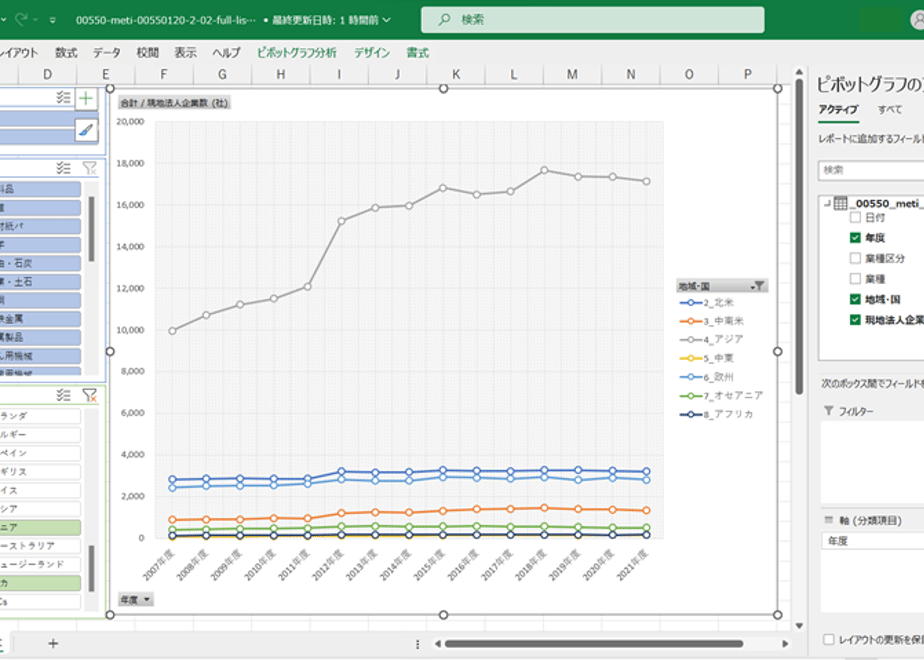Select the ーストラリア slicer item

pos(40,546)
